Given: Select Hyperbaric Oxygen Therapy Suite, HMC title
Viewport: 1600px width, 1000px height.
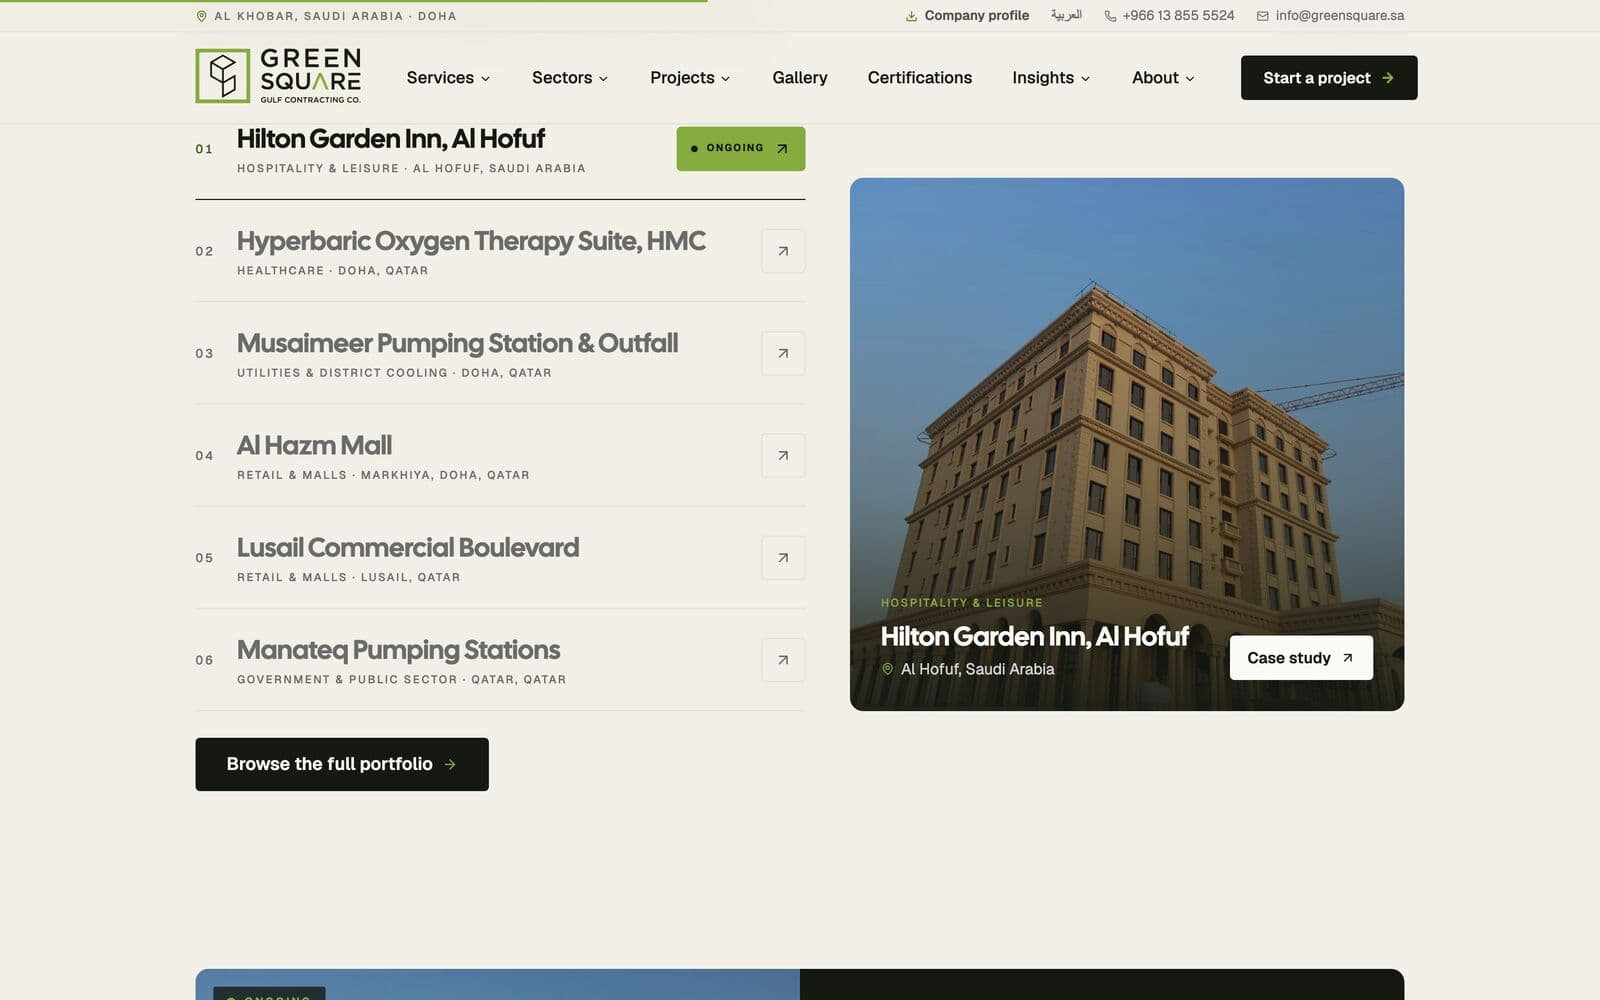Looking at the screenshot, I should tap(471, 241).
